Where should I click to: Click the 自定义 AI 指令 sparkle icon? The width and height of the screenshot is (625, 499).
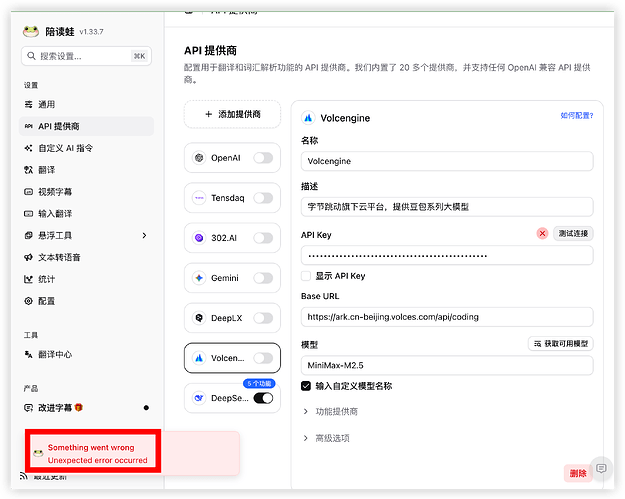click(28, 148)
